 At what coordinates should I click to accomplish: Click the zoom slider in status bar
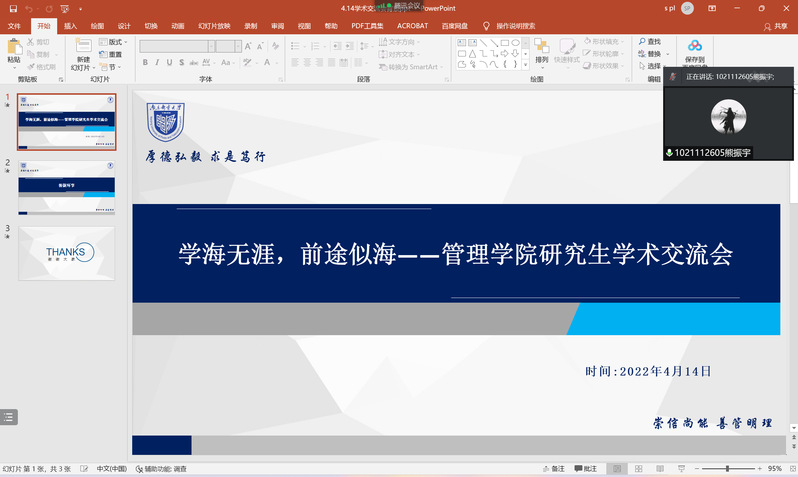[727, 469]
